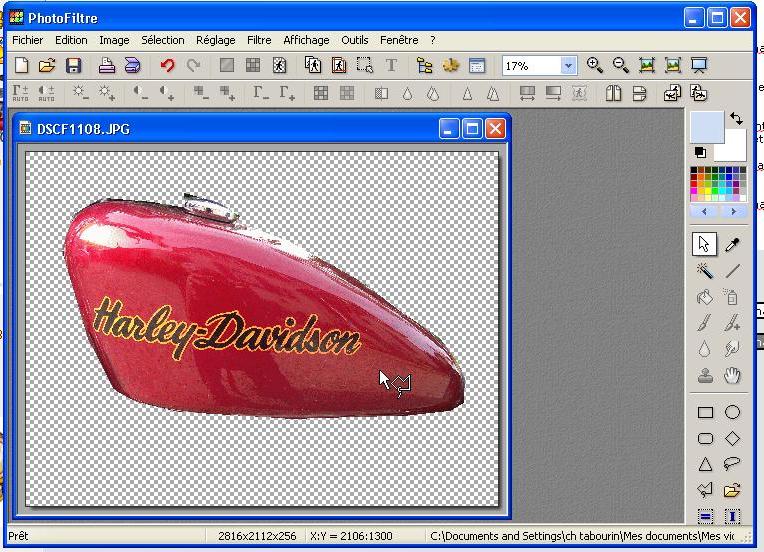
Task: Save the image with the floppy icon
Action: [x=74, y=65]
